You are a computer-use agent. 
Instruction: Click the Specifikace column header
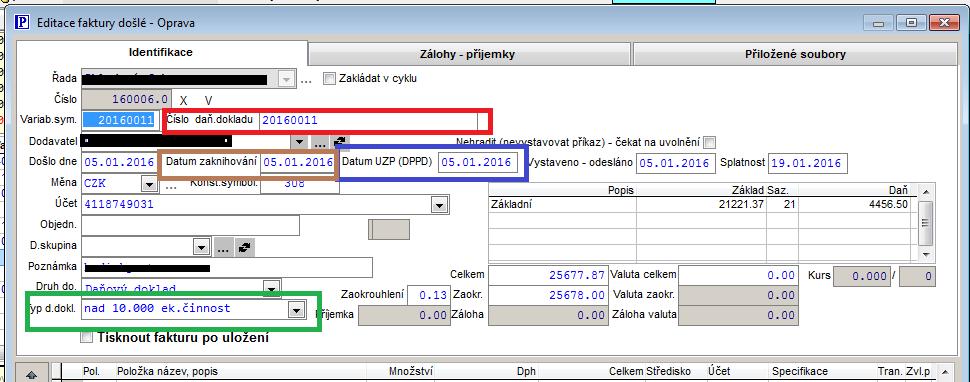(799, 371)
